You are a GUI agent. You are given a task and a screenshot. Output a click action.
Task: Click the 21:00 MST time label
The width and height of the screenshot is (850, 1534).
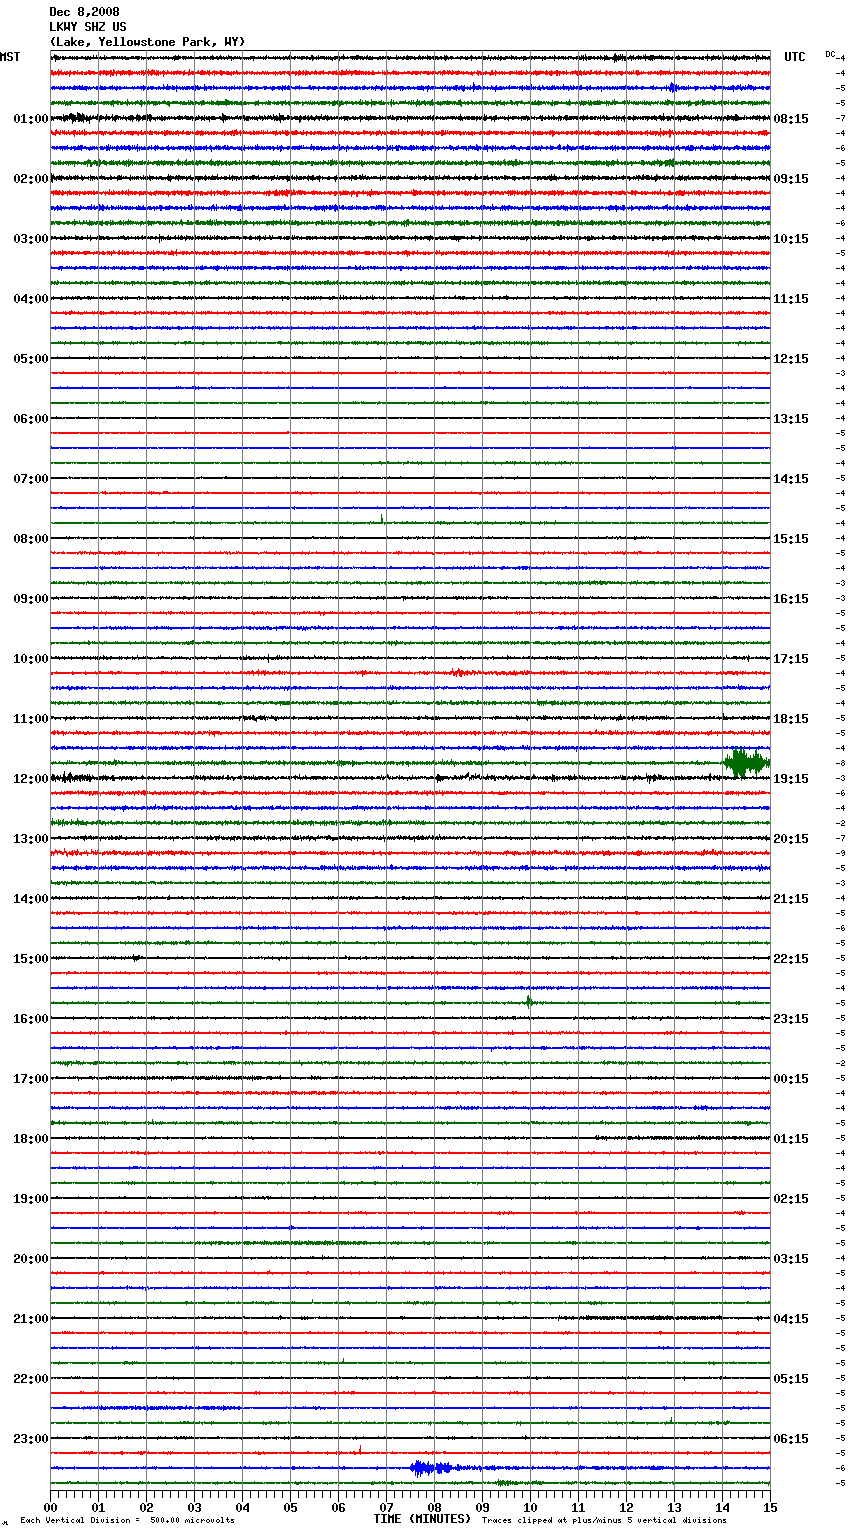[31, 1319]
